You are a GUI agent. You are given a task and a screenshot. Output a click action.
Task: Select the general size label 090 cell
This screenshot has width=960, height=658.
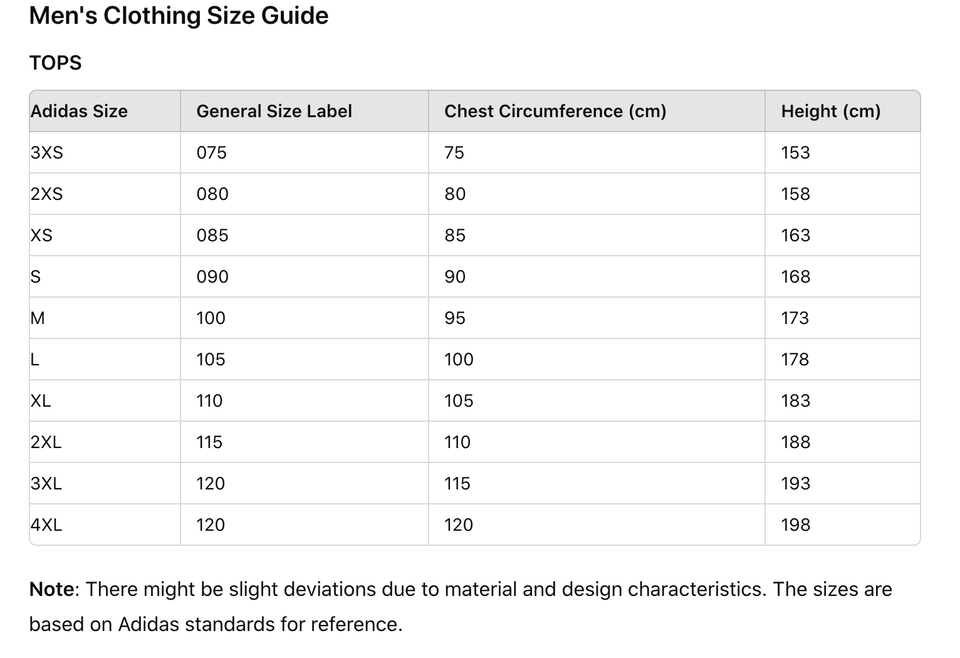[x=212, y=277]
